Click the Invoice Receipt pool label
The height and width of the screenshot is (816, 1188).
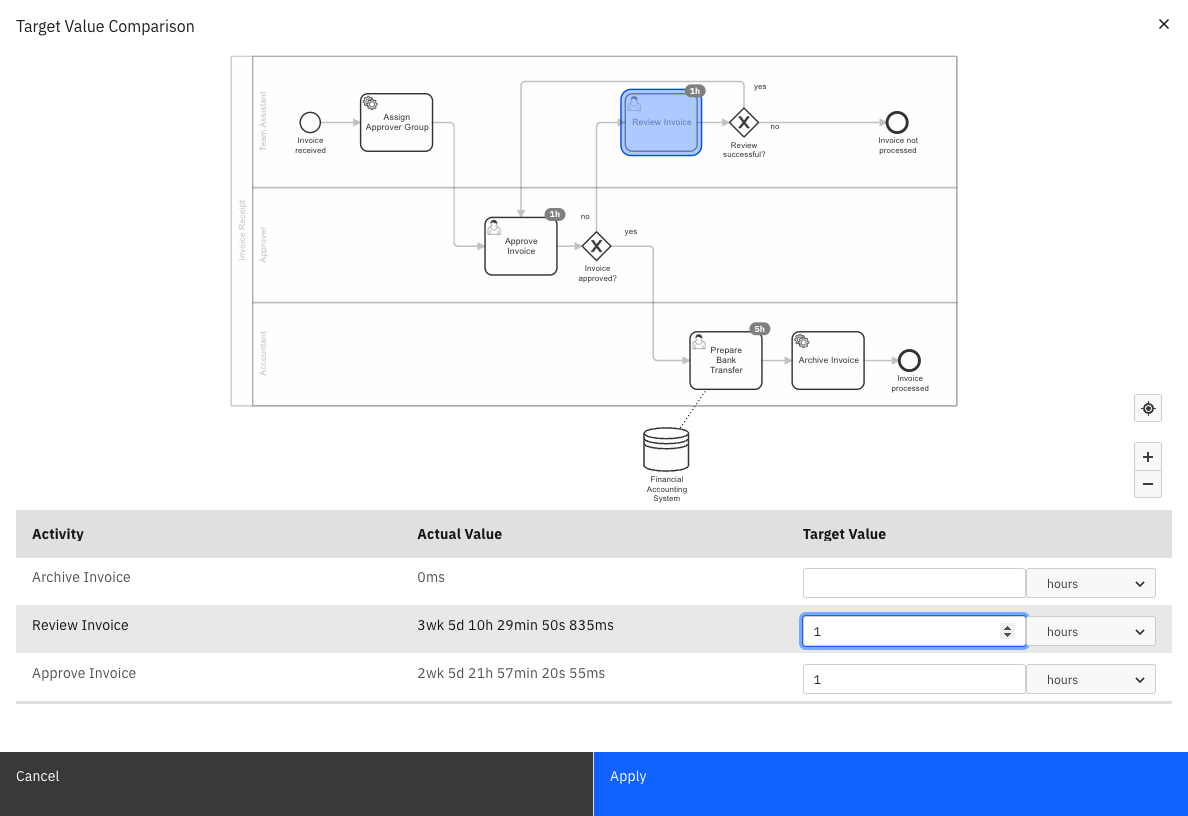click(242, 230)
